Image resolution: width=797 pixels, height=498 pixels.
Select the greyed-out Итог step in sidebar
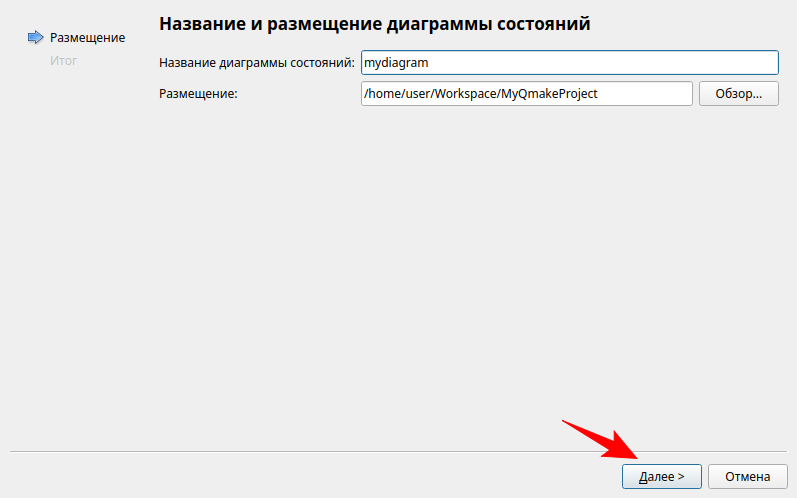click(63, 61)
